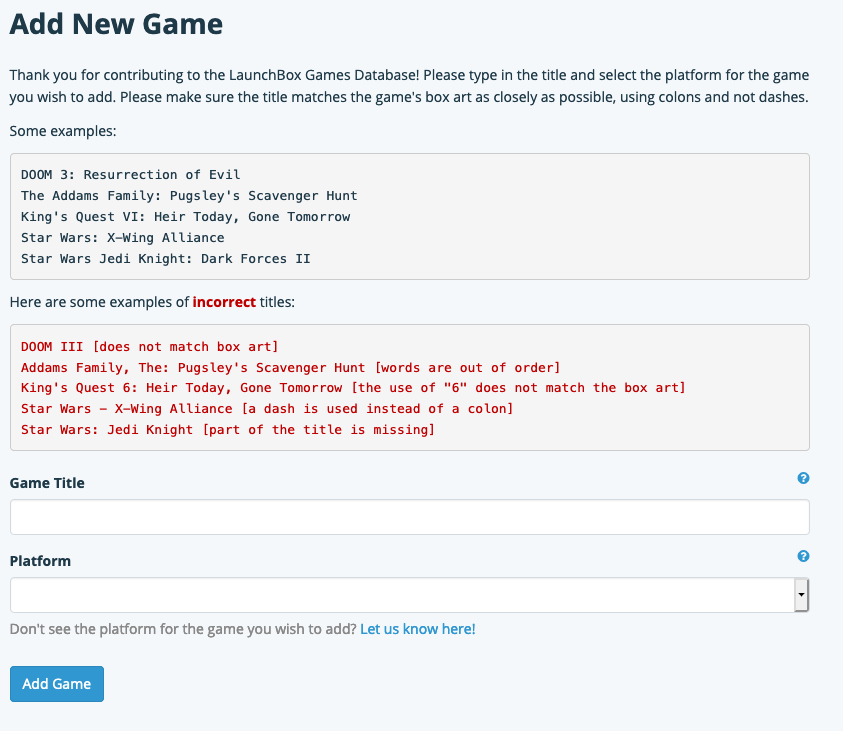The image size is (843, 731).
Task: Submit with the Add Game button
Action: point(57,684)
